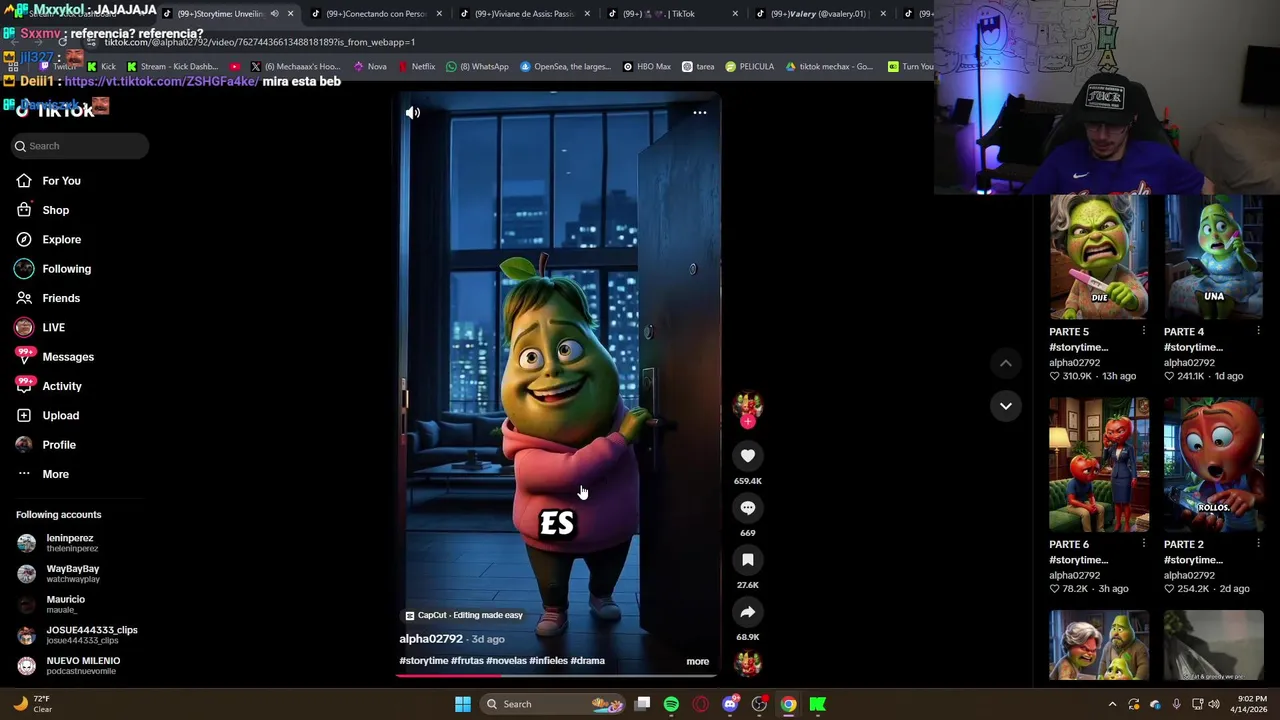Follow creator via avatar plus button
Image resolution: width=1280 pixels, height=720 pixels.
[748, 422]
